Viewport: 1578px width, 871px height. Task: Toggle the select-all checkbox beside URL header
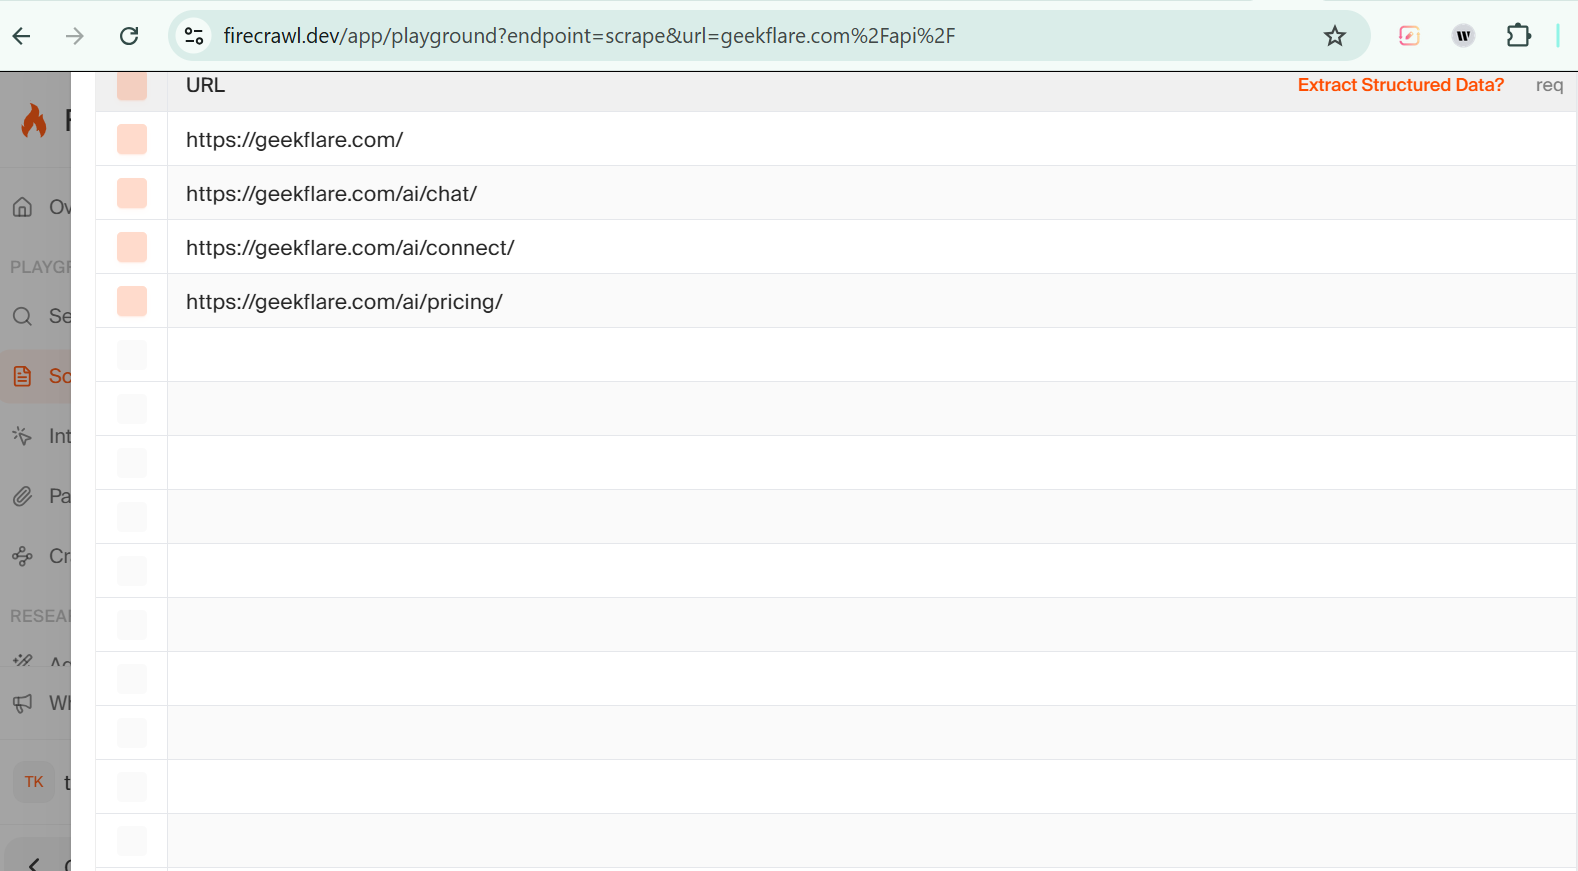(132, 86)
